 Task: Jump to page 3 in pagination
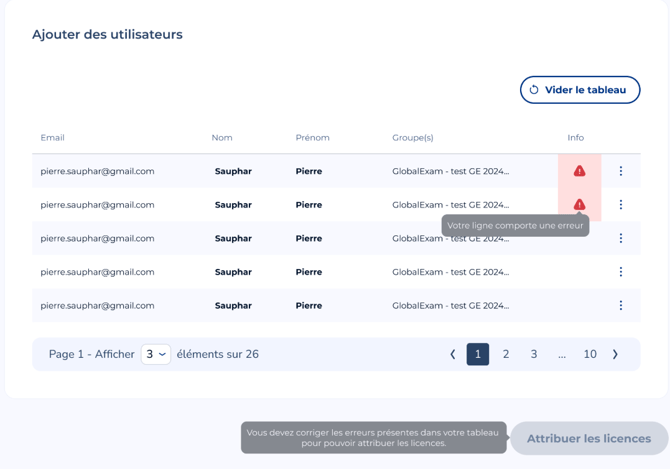534,354
